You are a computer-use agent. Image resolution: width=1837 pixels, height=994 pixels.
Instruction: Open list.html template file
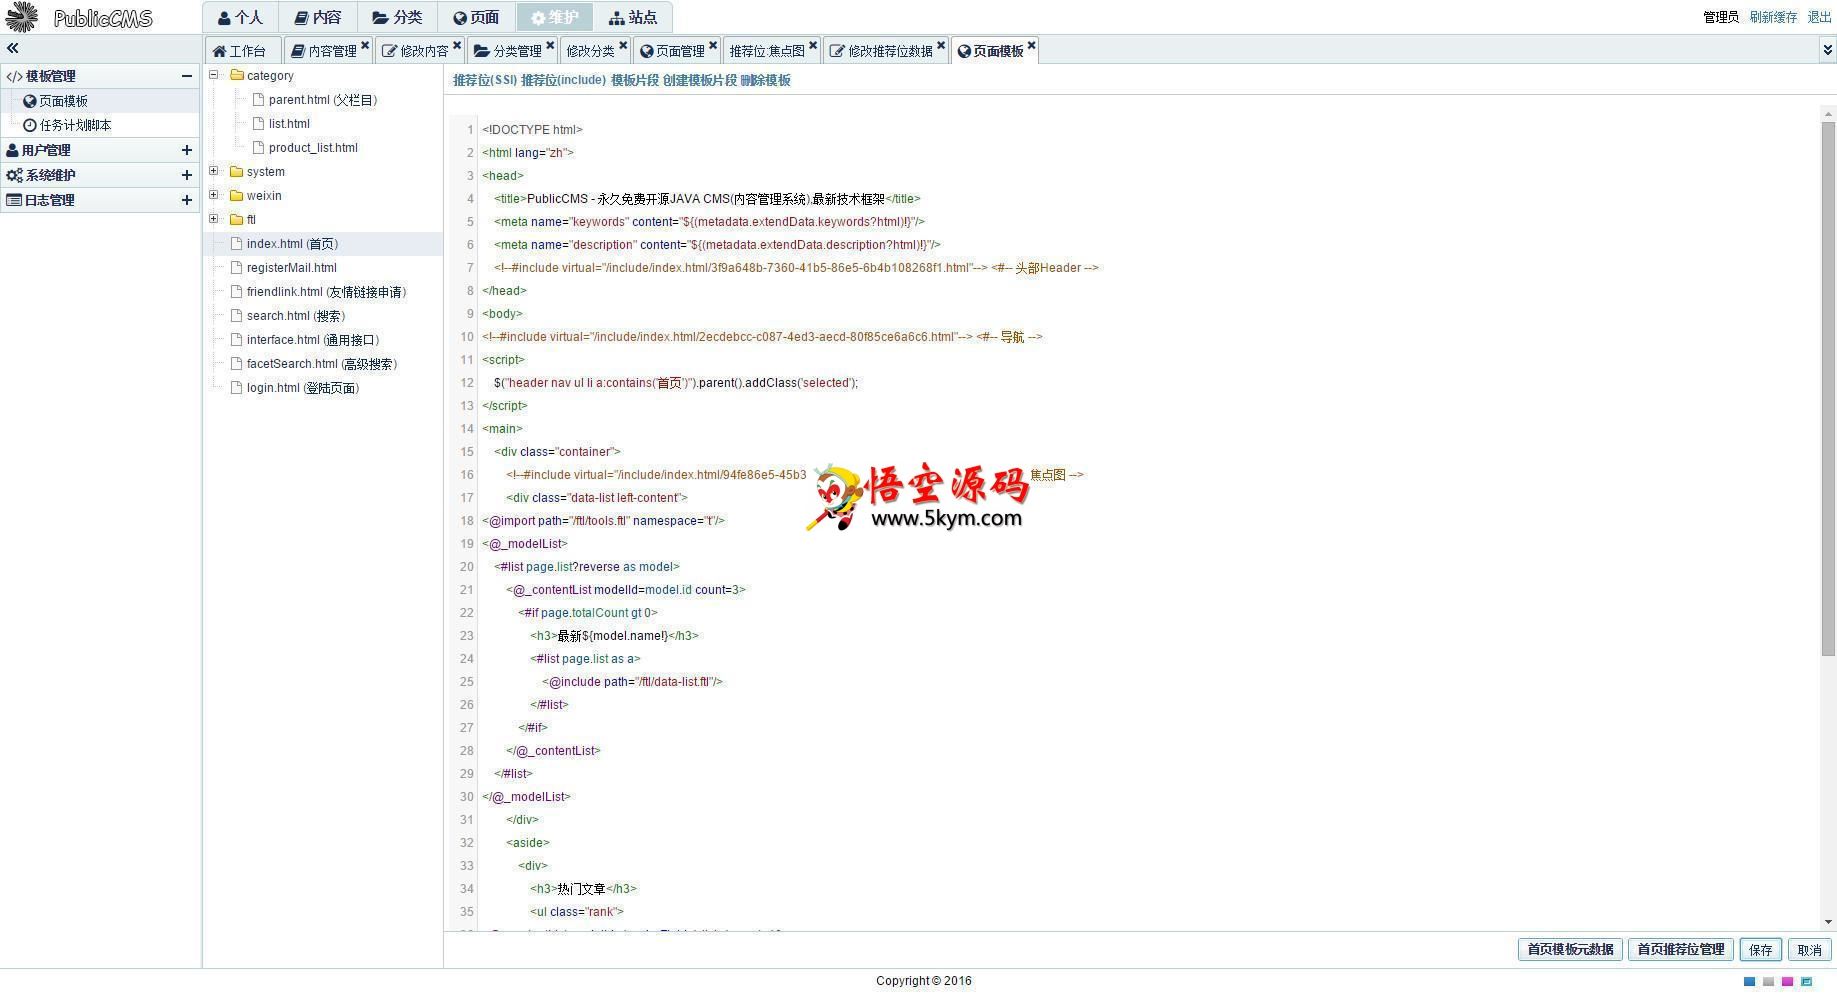tap(289, 124)
